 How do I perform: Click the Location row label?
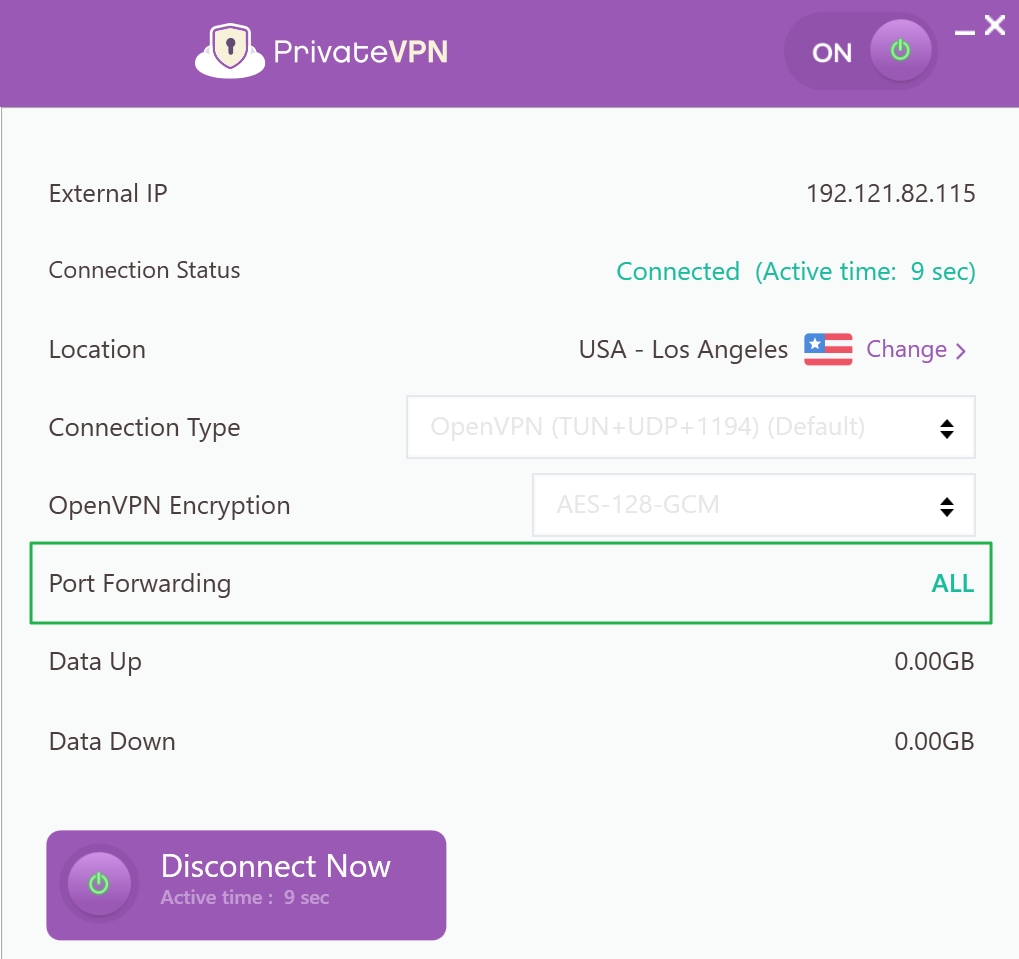(96, 349)
